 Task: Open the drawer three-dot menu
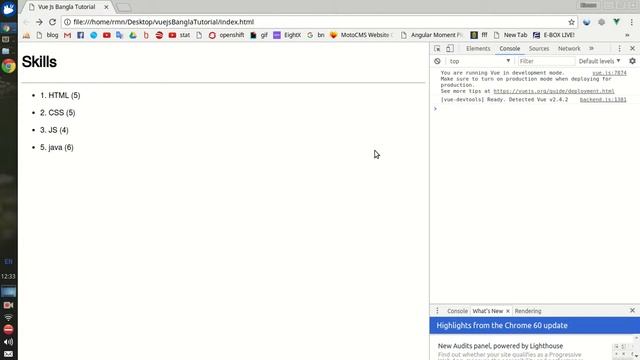[437, 311]
